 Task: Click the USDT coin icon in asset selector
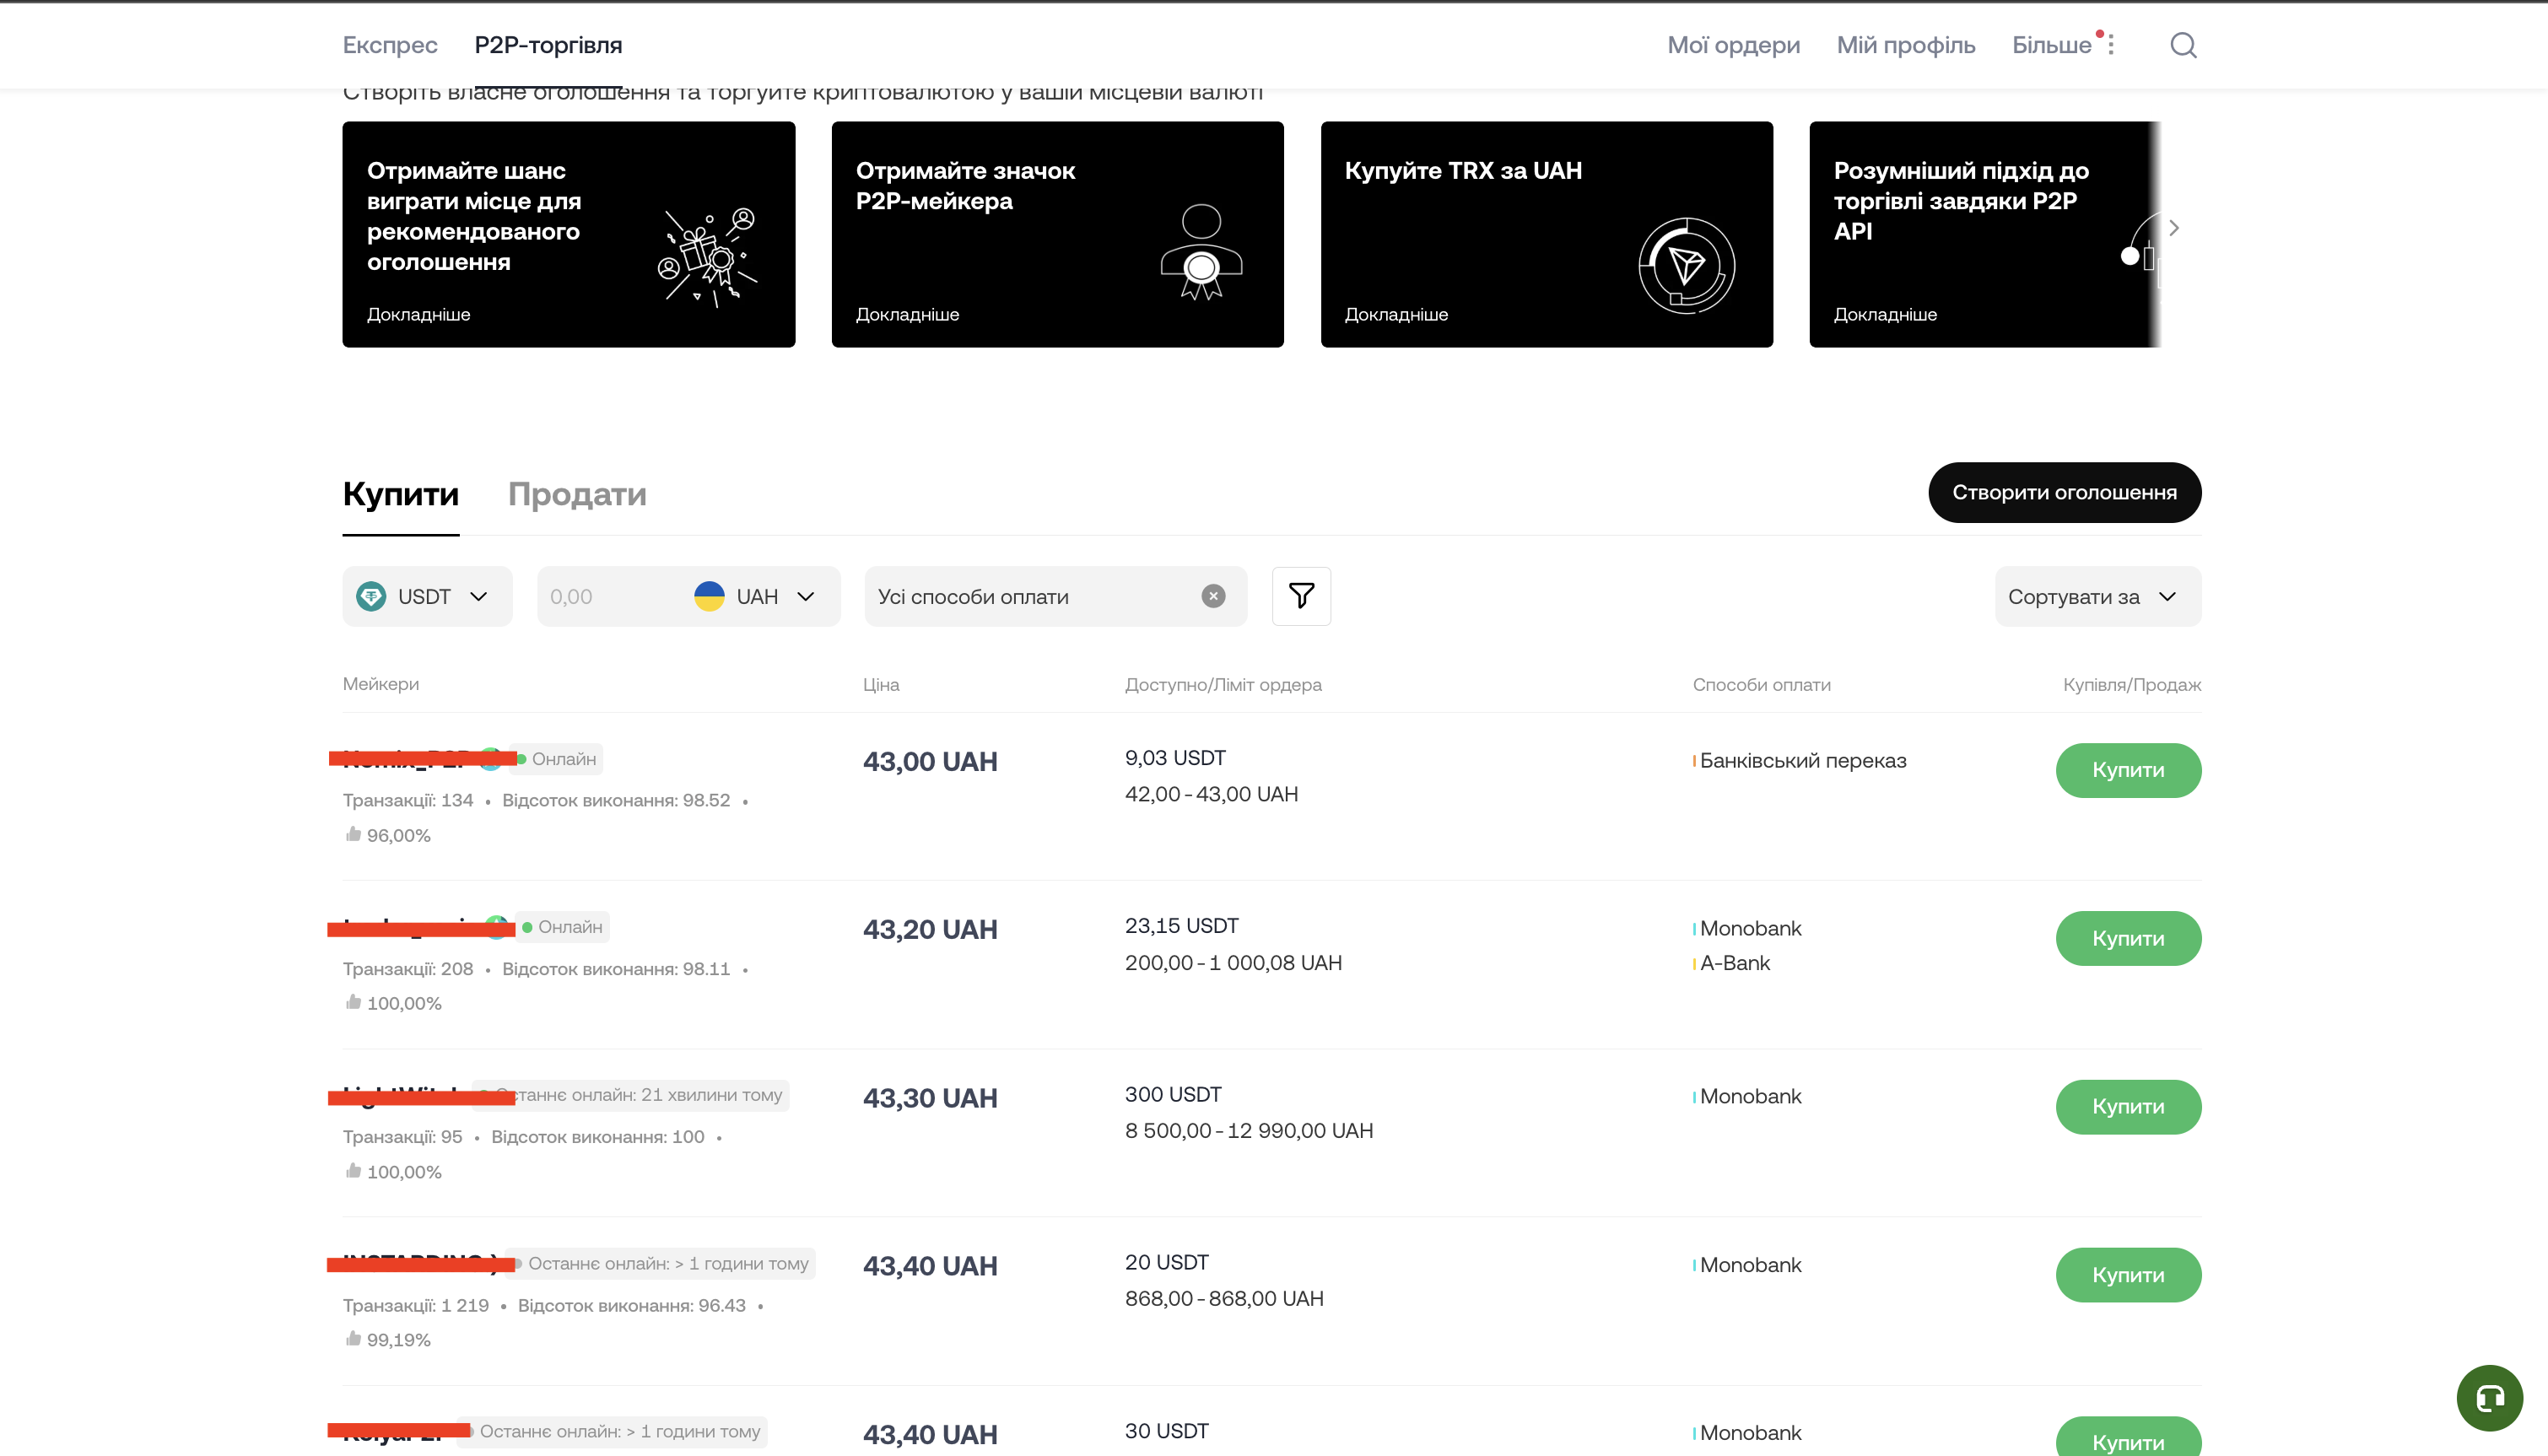(370, 596)
